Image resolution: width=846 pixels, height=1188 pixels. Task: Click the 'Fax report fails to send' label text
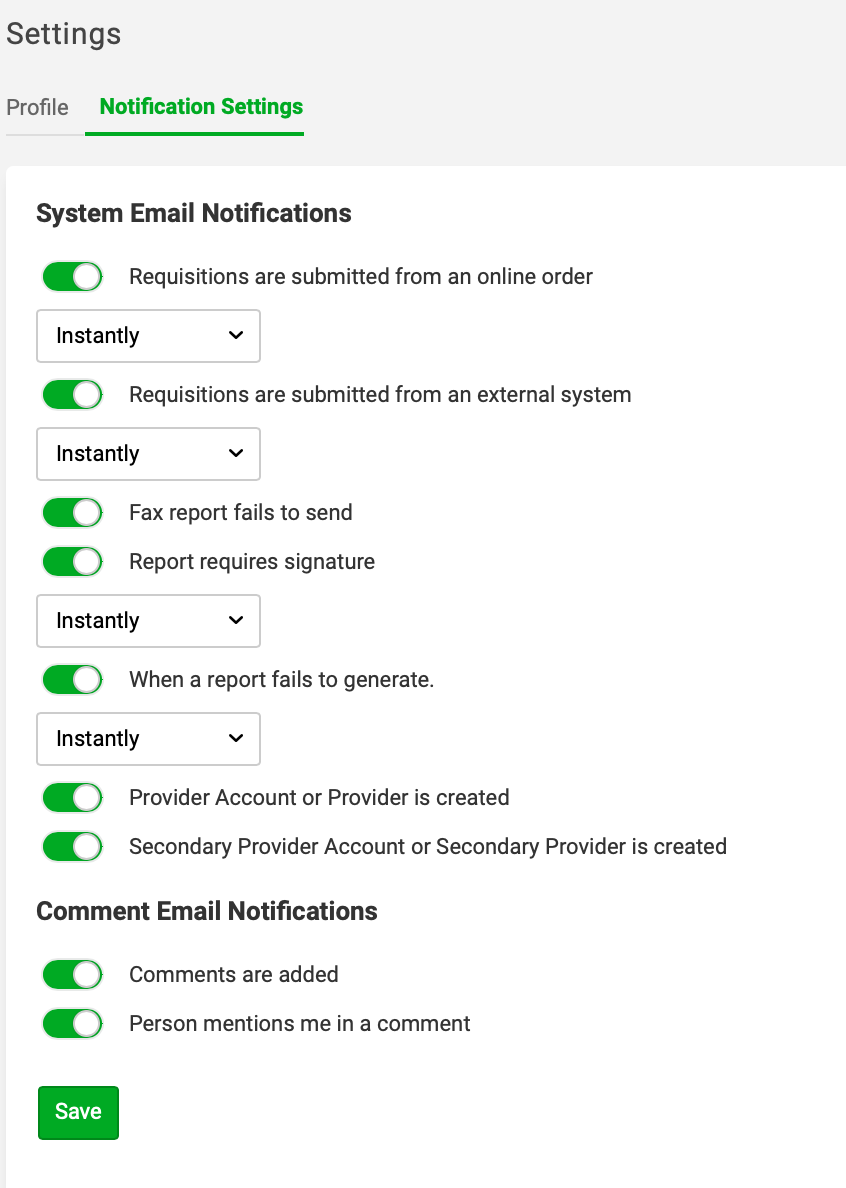(x=241, y=513)
